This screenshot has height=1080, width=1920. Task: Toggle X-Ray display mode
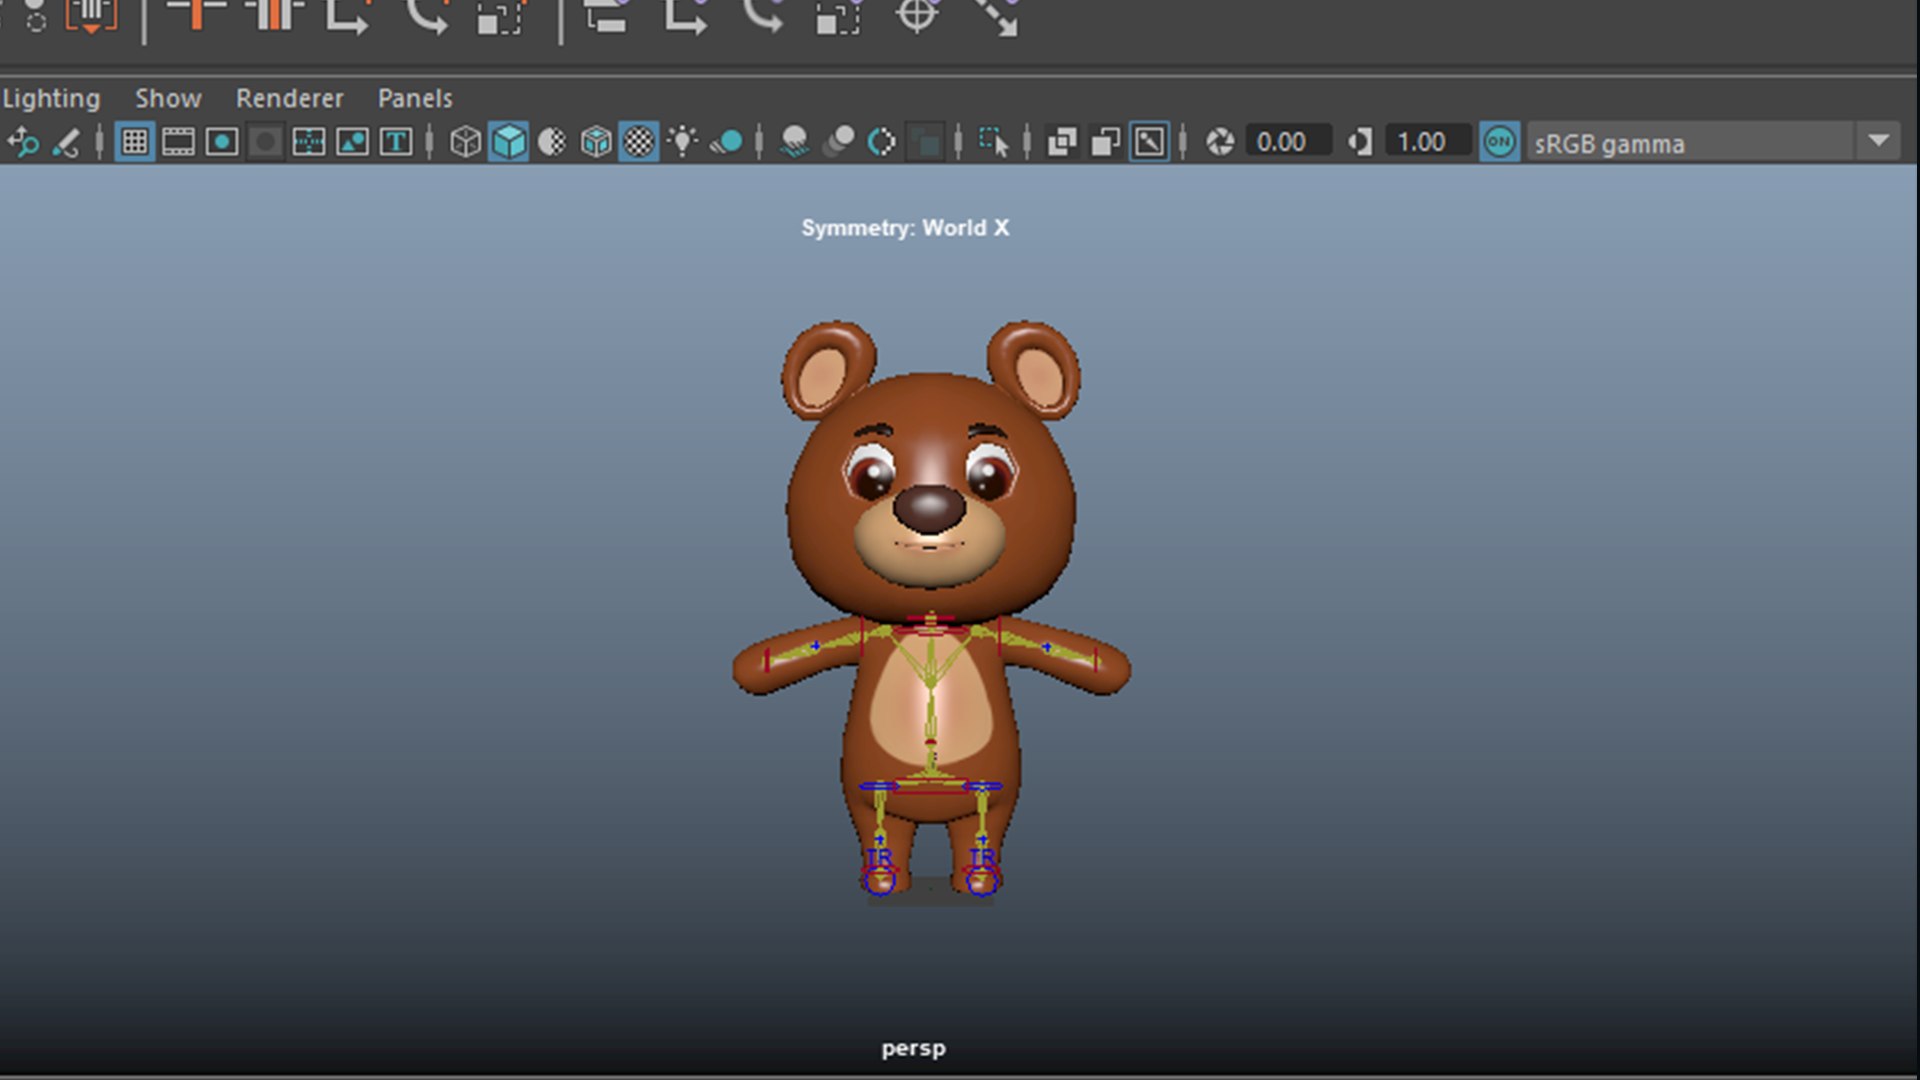pos(1062,142)
